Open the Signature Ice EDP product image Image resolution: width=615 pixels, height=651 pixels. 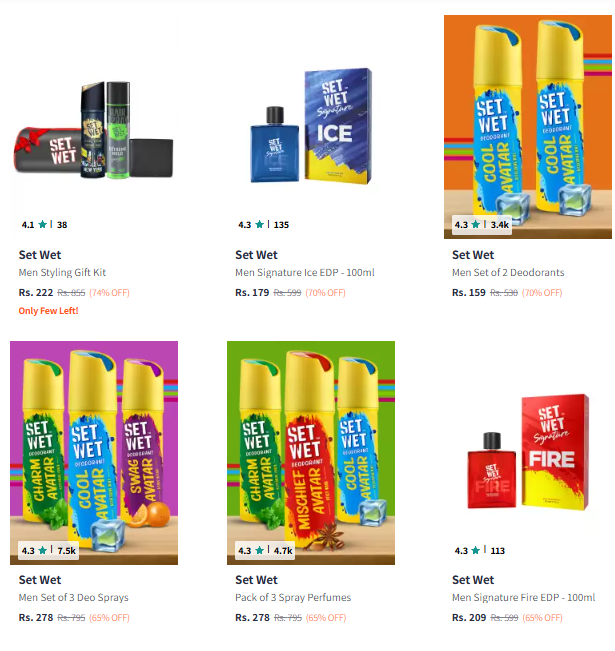(x=311, y=127)
